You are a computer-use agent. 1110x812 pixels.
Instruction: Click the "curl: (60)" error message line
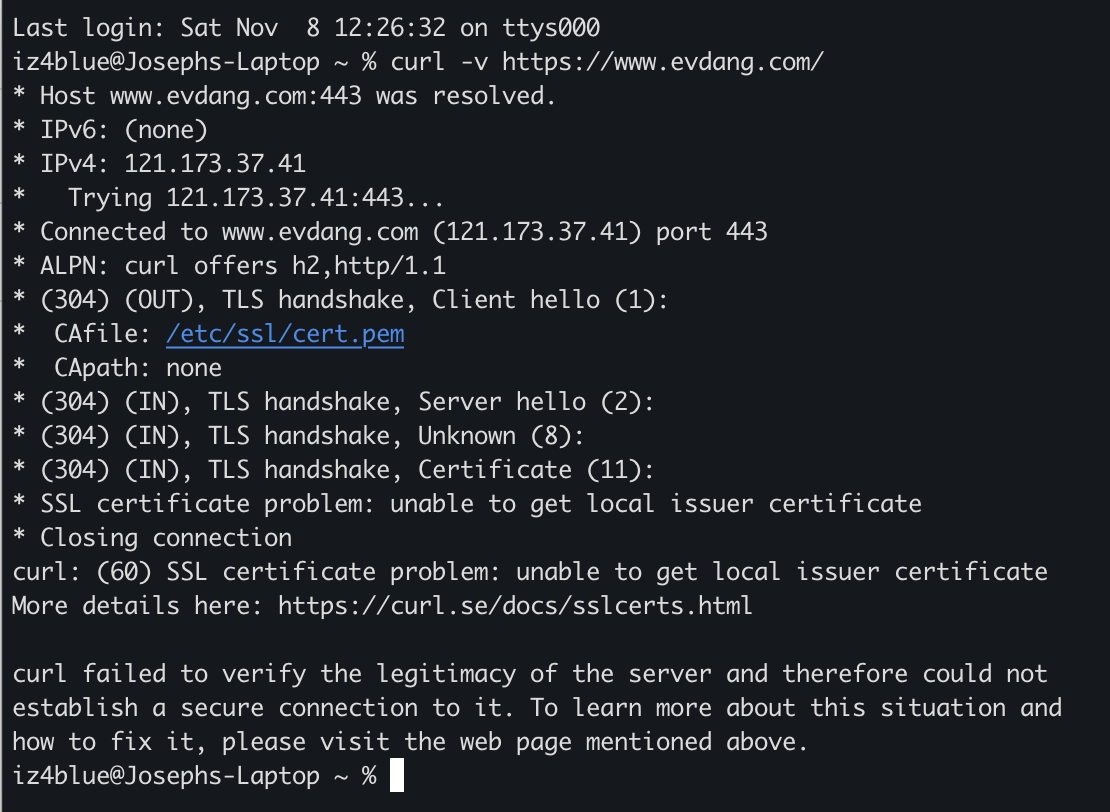pyautogui.click(x=530, y=572)
